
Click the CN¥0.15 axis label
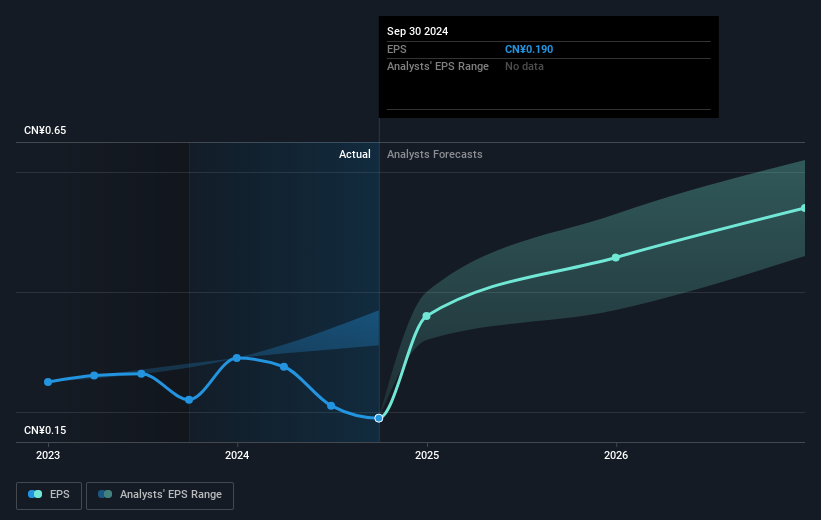coord(45,430)
